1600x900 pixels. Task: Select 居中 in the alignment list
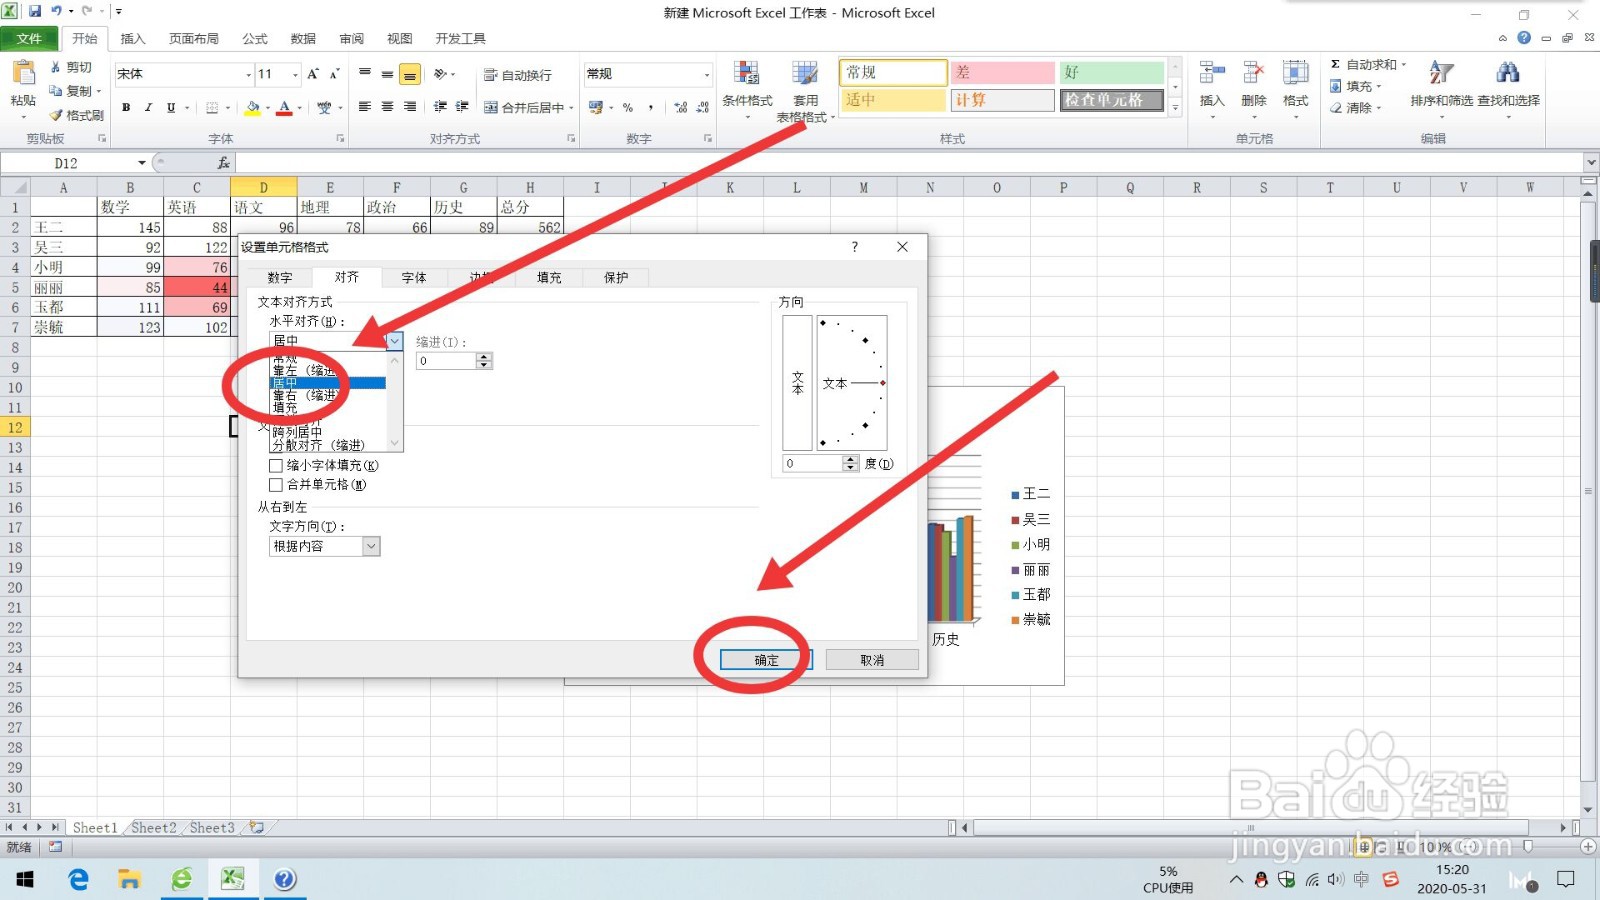[x=328, y=383]
